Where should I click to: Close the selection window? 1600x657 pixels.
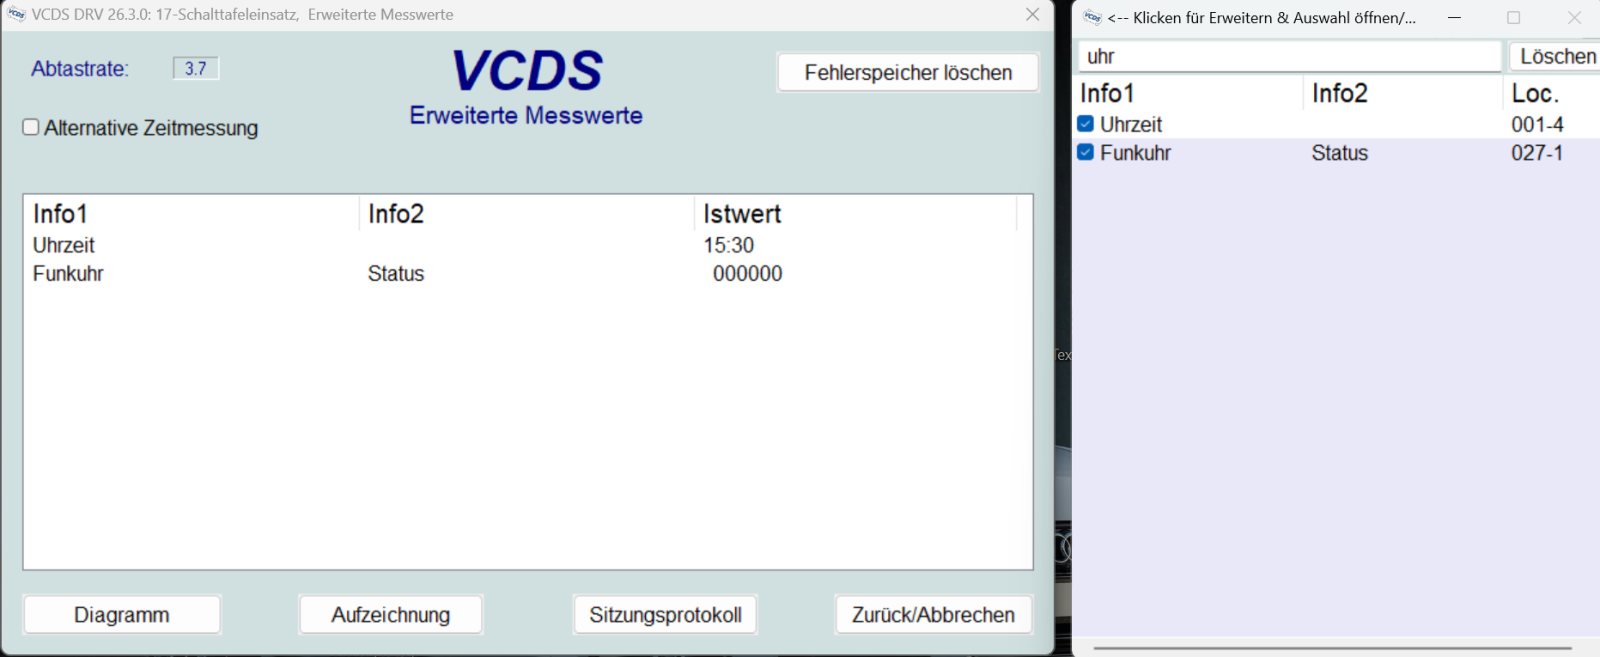tap(1574, 17)
